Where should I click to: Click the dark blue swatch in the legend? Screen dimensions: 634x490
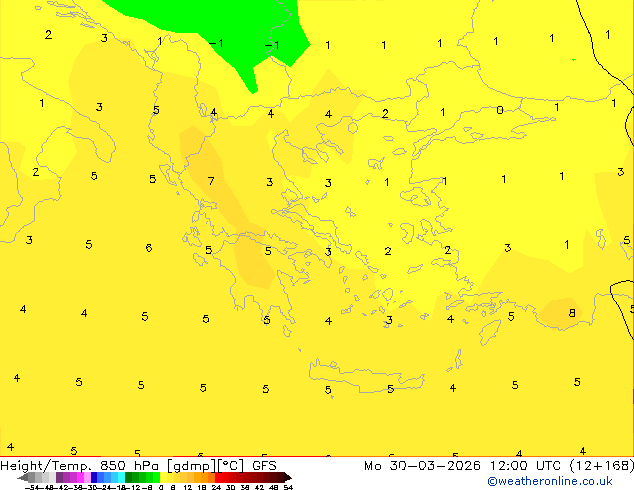point(94,477)
